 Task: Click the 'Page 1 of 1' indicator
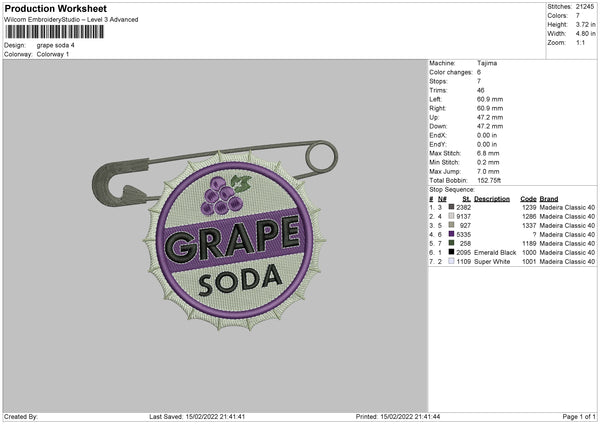pos(579,416)
